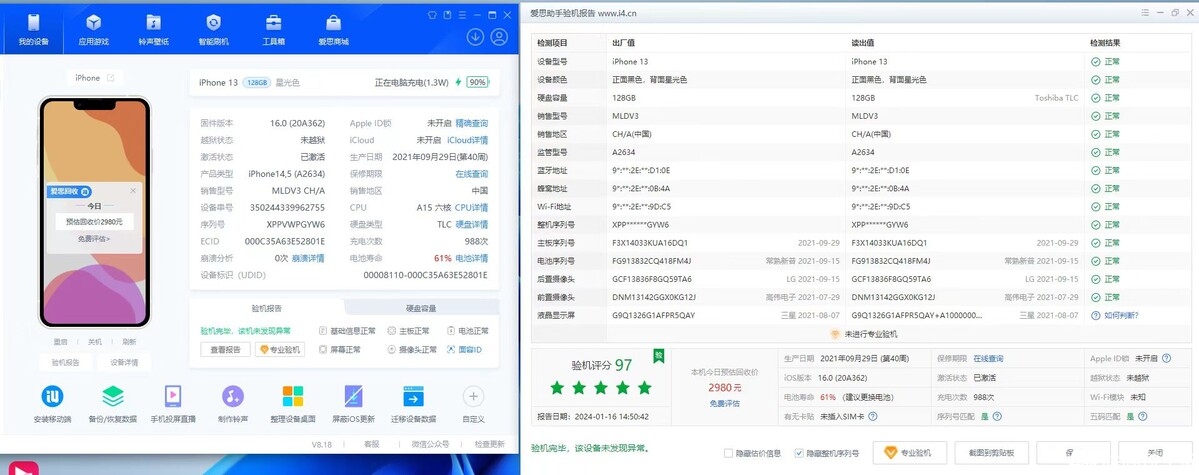Click the 关机 shutdown link
The height and width of the screenshot is (475, 1199).
95,342
